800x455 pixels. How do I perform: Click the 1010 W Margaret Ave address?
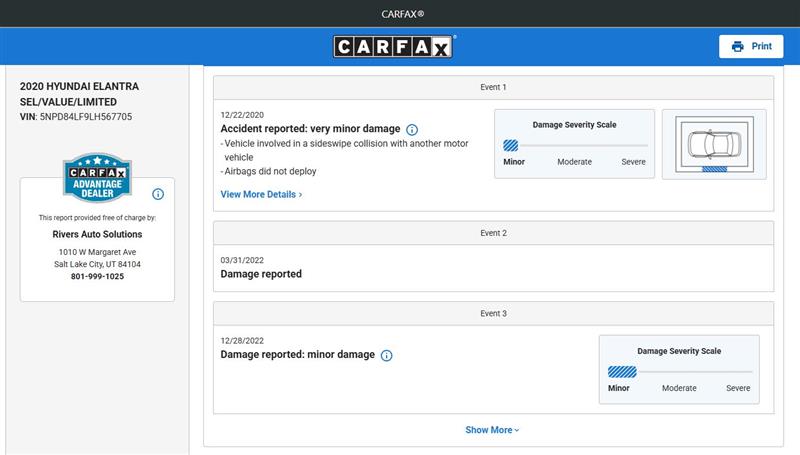(97, 252)
